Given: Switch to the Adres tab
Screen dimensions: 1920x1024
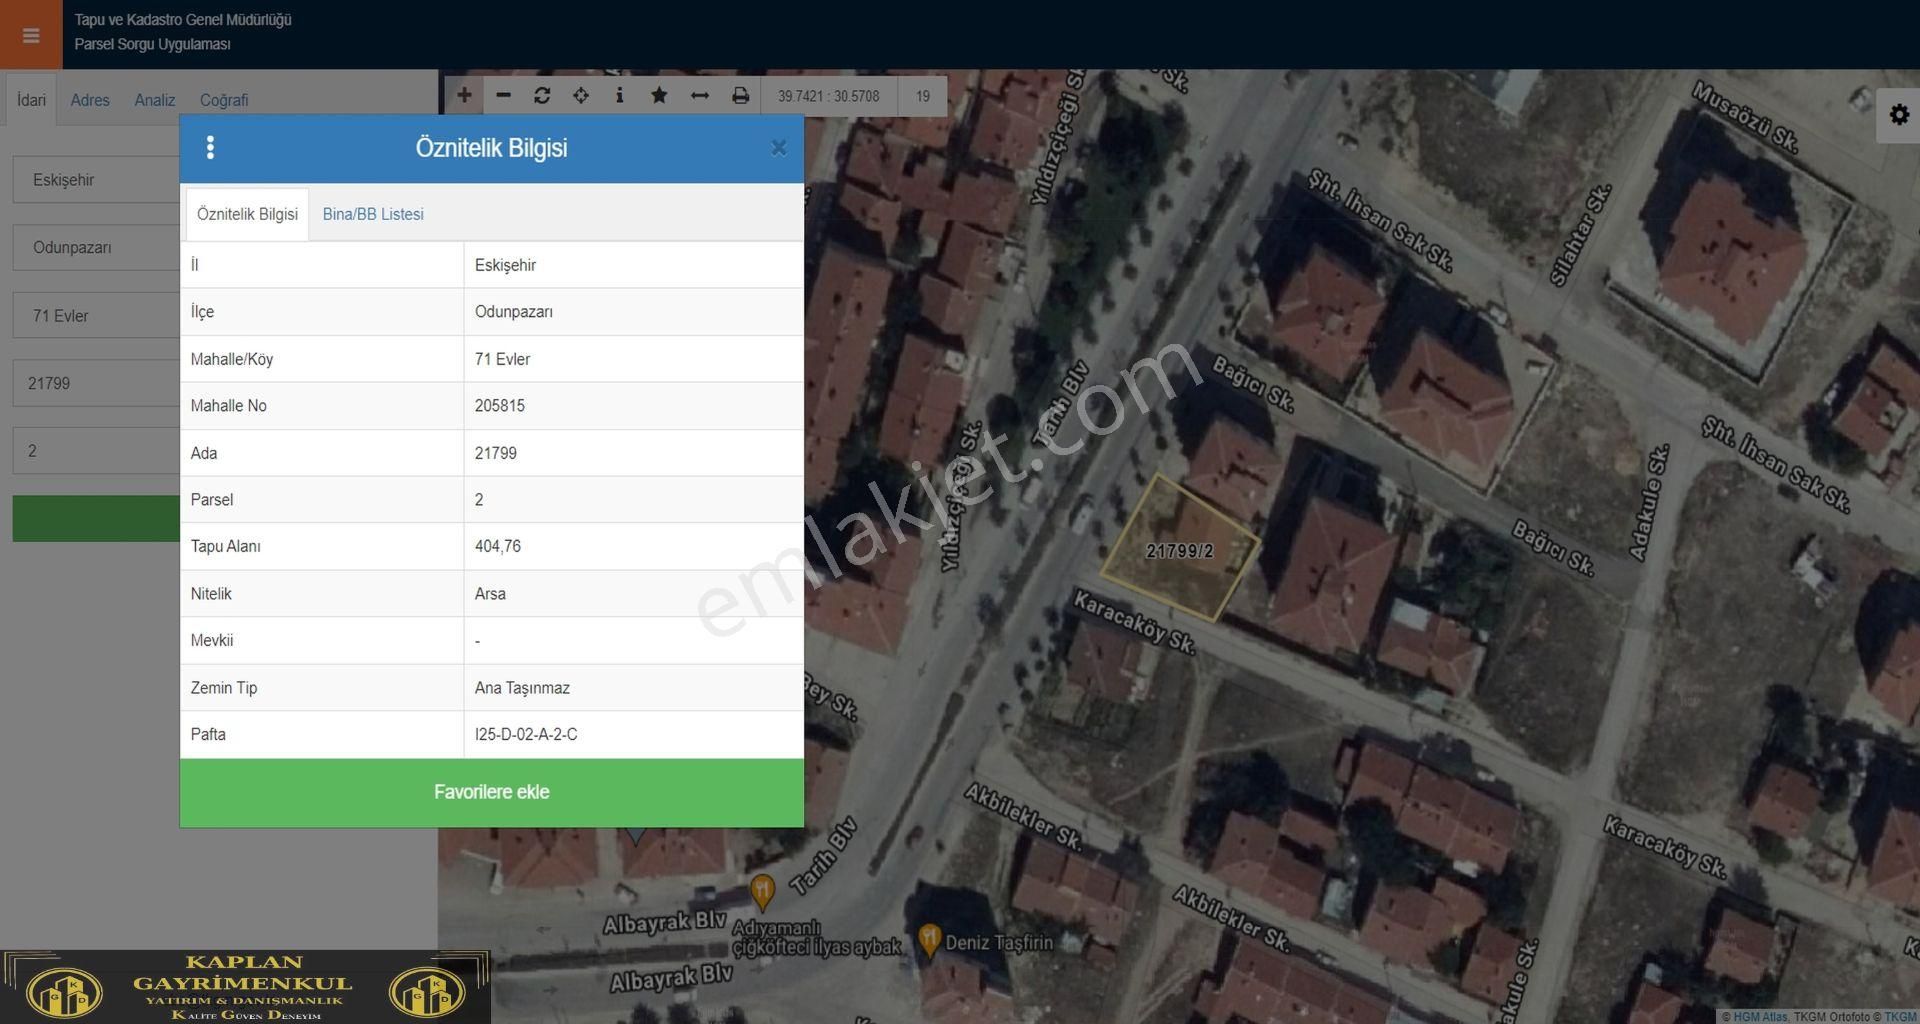Looking at the screenshot, I should click(90, 100).
